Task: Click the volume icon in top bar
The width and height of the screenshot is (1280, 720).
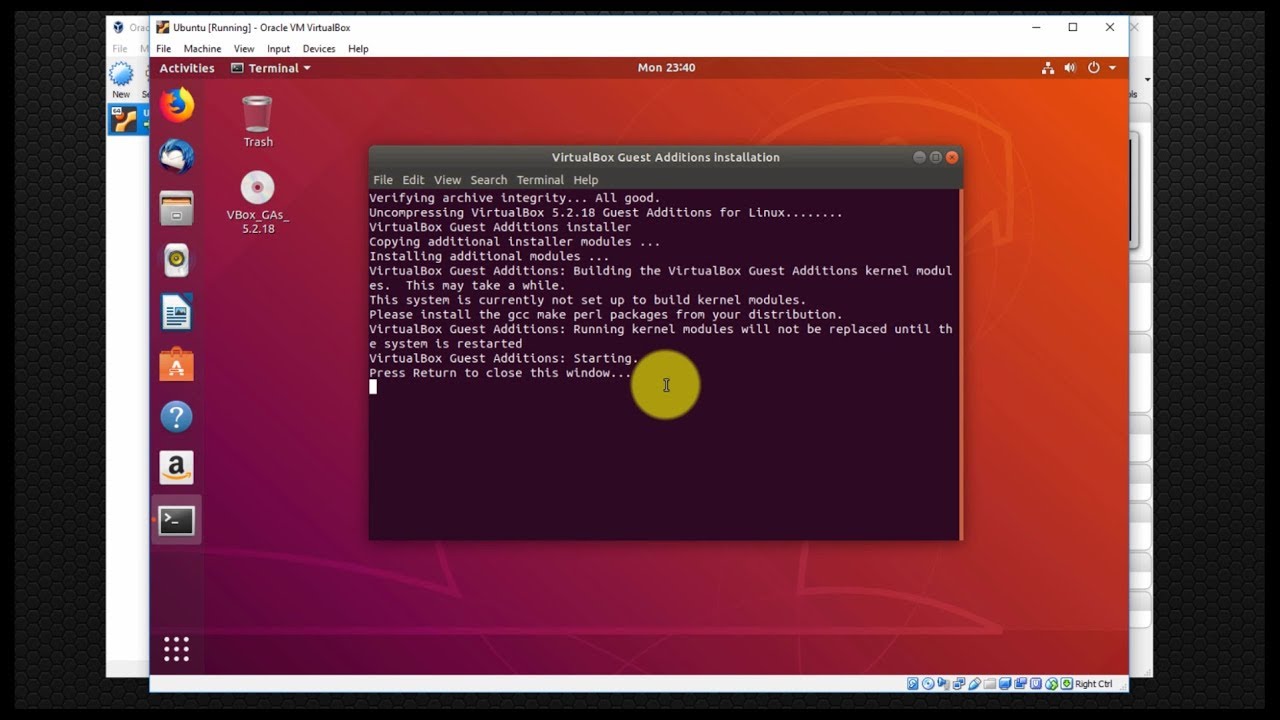Action: click(x=1070, y=68)
